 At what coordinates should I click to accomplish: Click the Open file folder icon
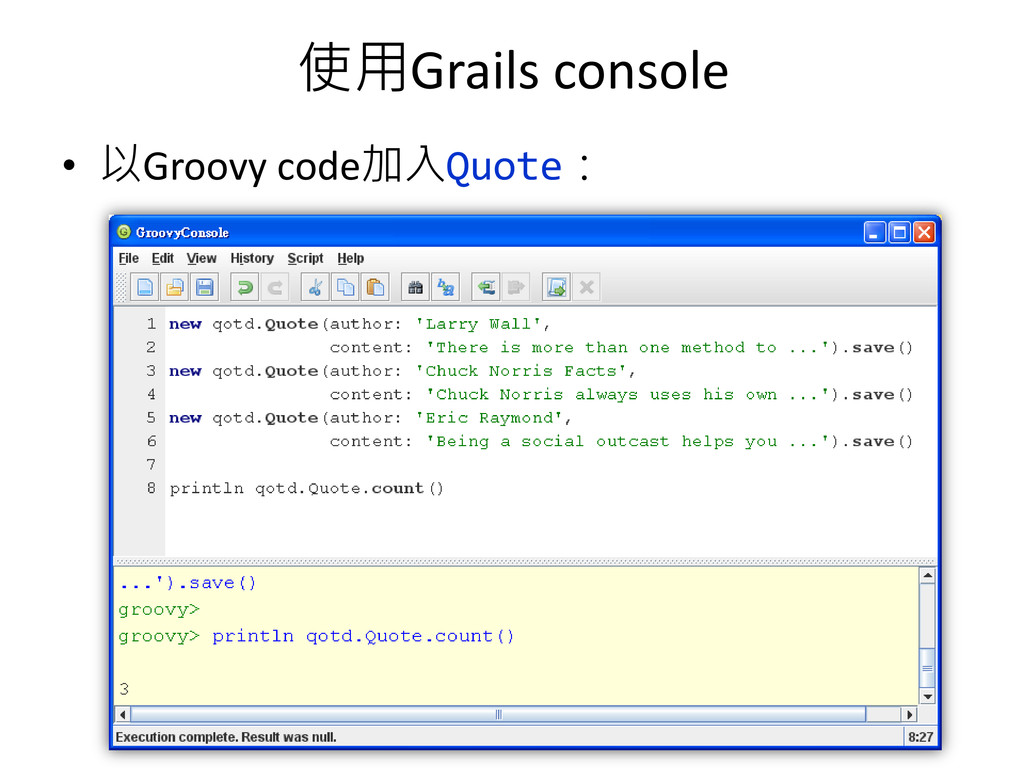pyautogui.click(x=175, y=287)
